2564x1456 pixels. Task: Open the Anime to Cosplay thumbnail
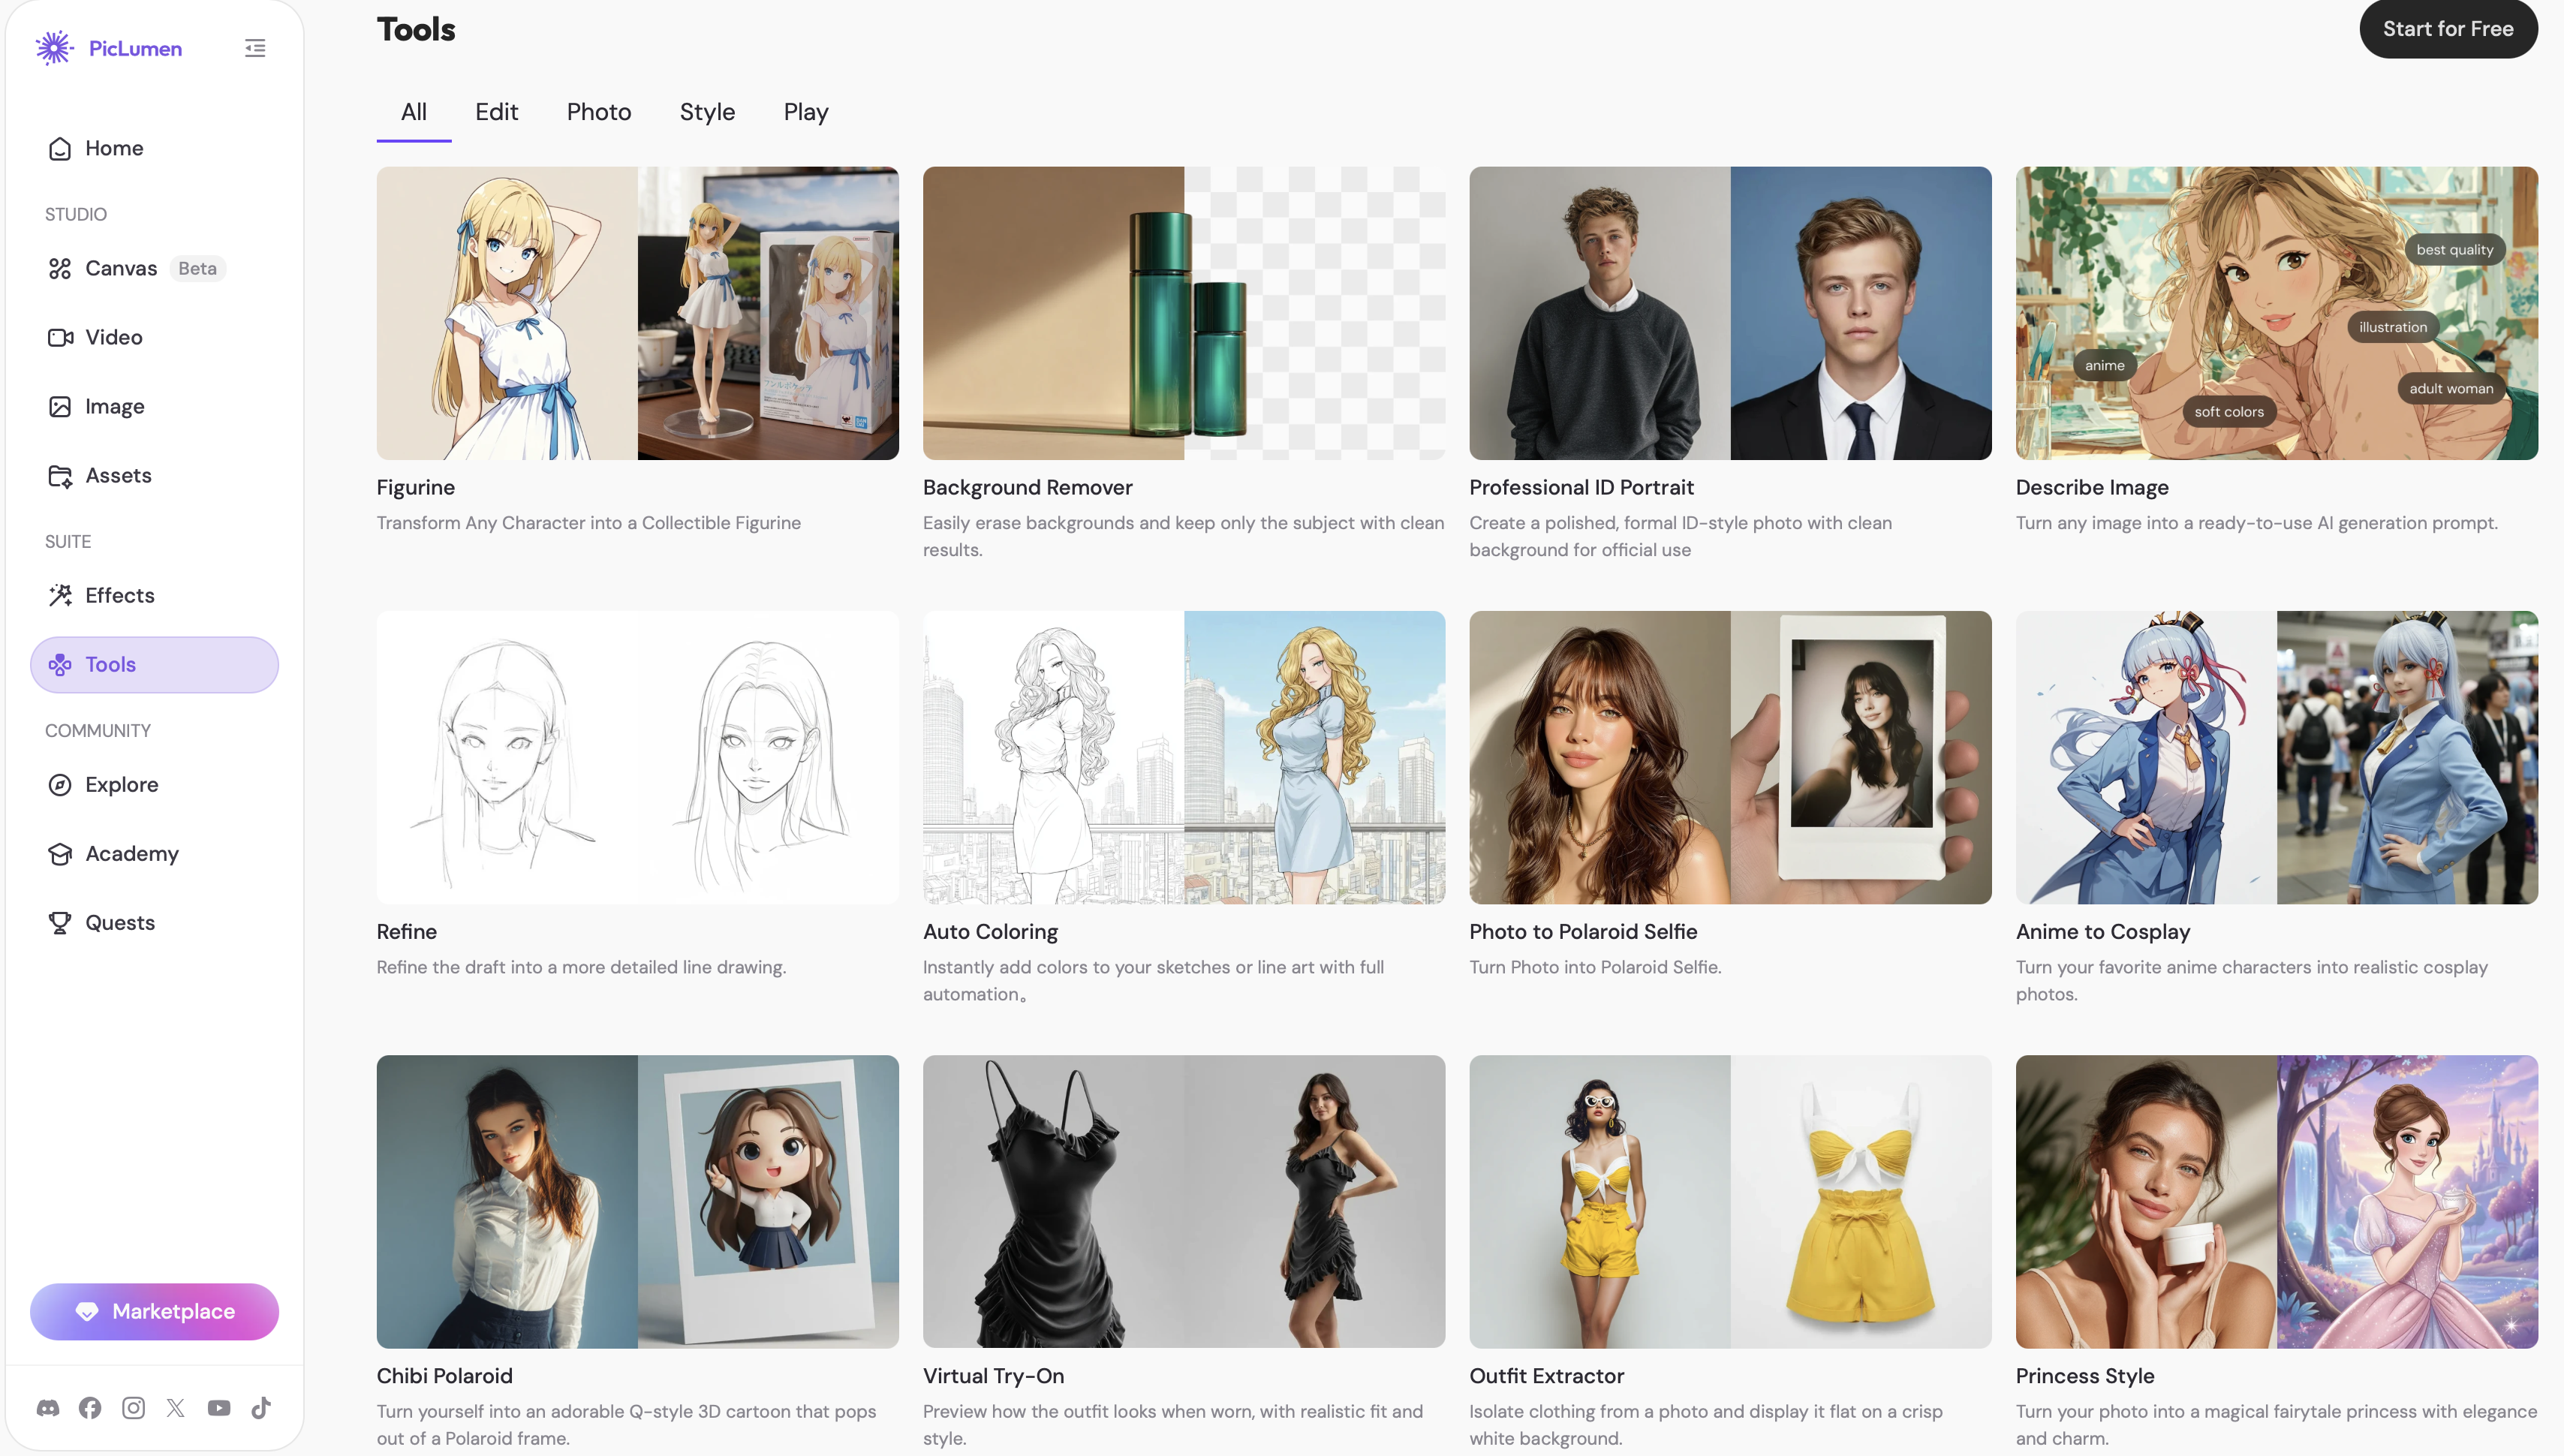coord(2277,757)
